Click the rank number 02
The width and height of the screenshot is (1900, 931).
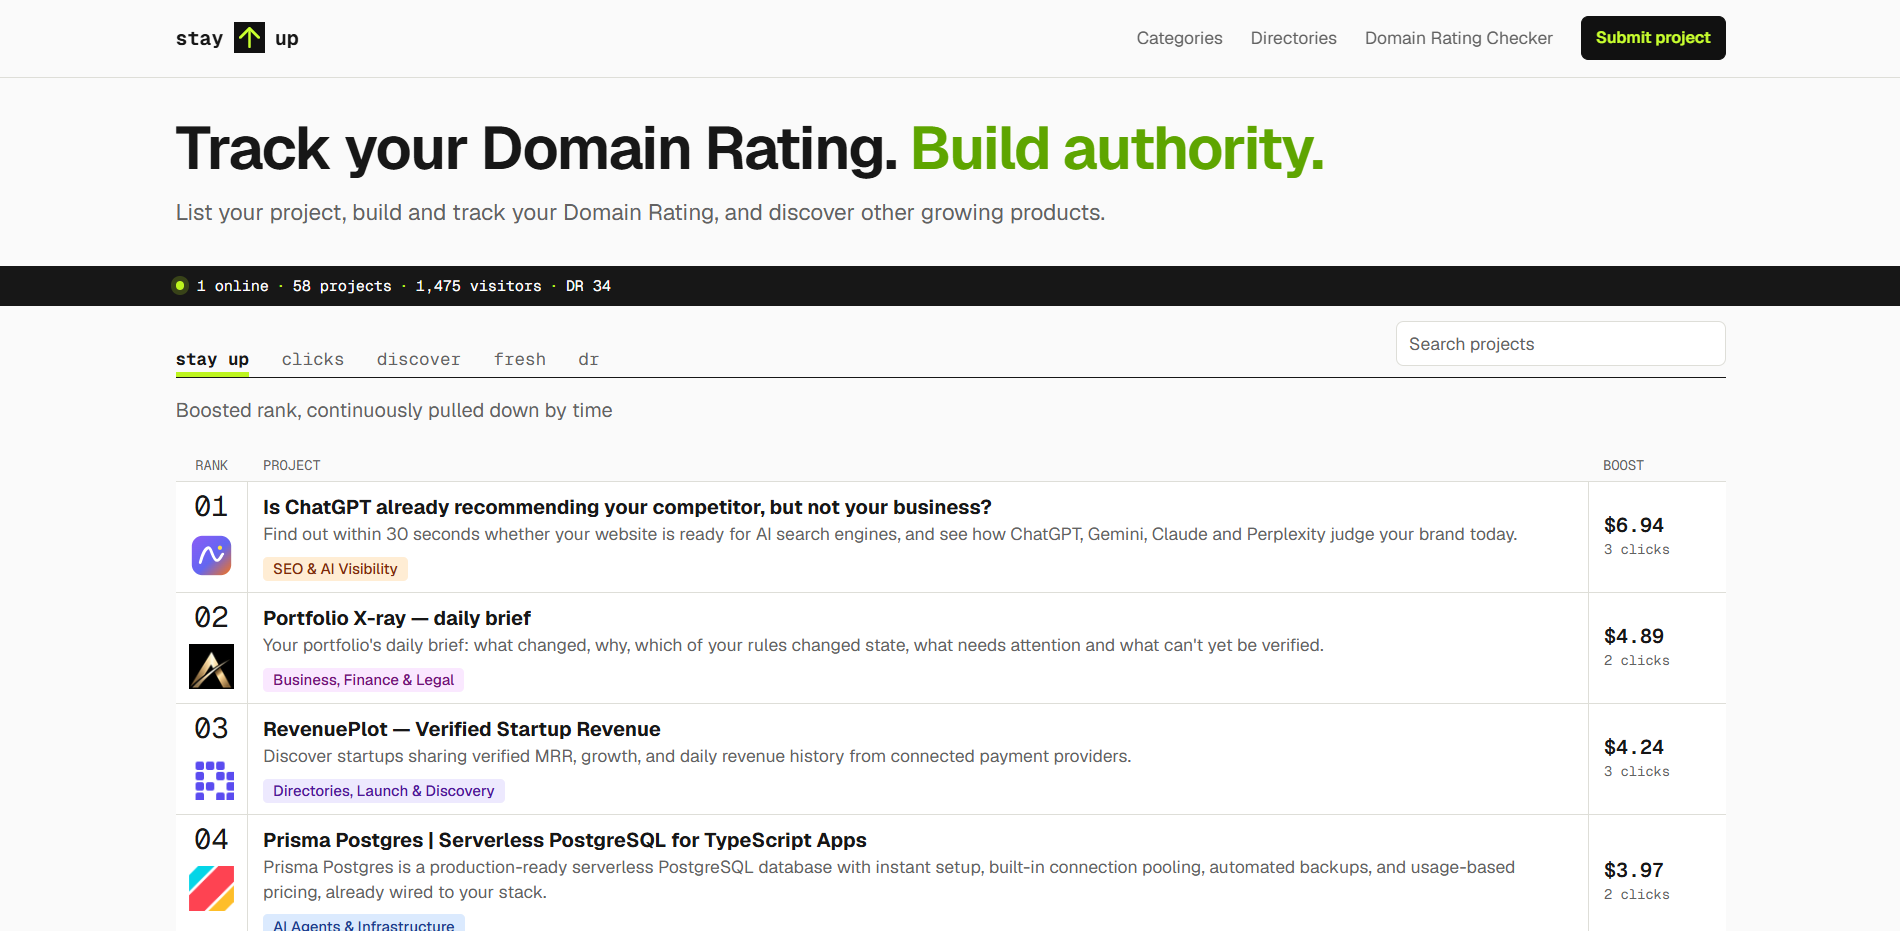[x=211, y=617]
